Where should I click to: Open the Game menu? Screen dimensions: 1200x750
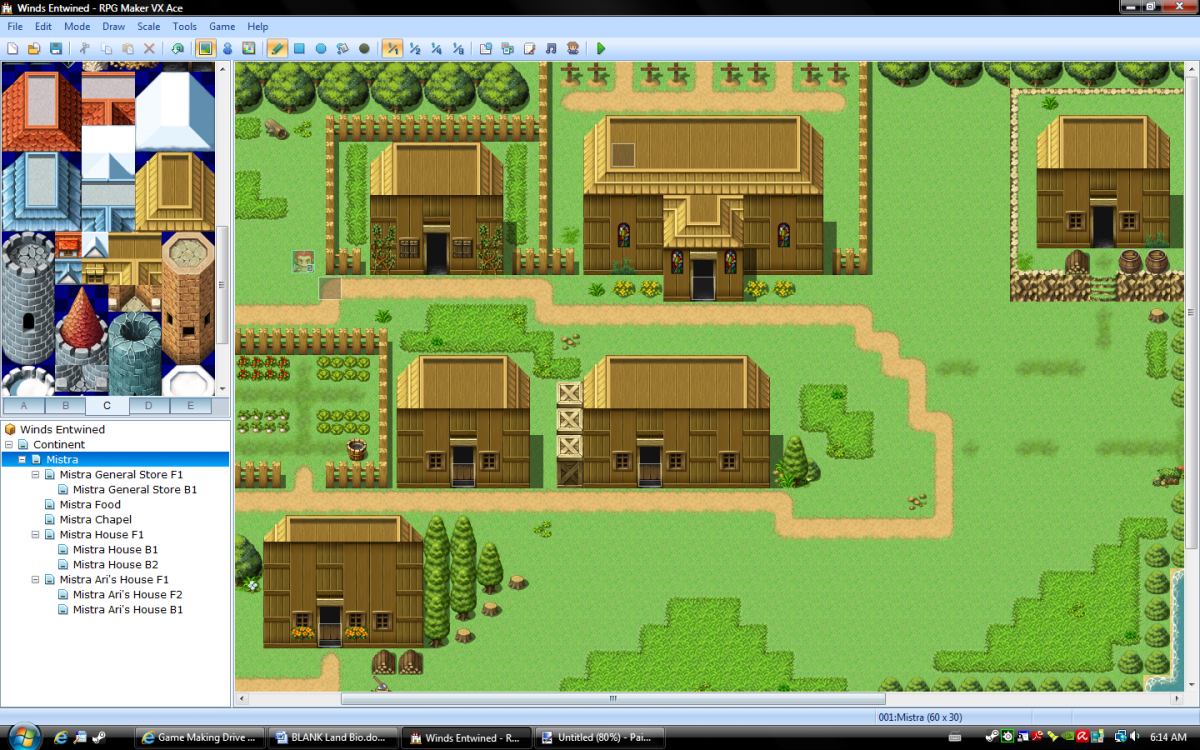click(x=222, y=27)
